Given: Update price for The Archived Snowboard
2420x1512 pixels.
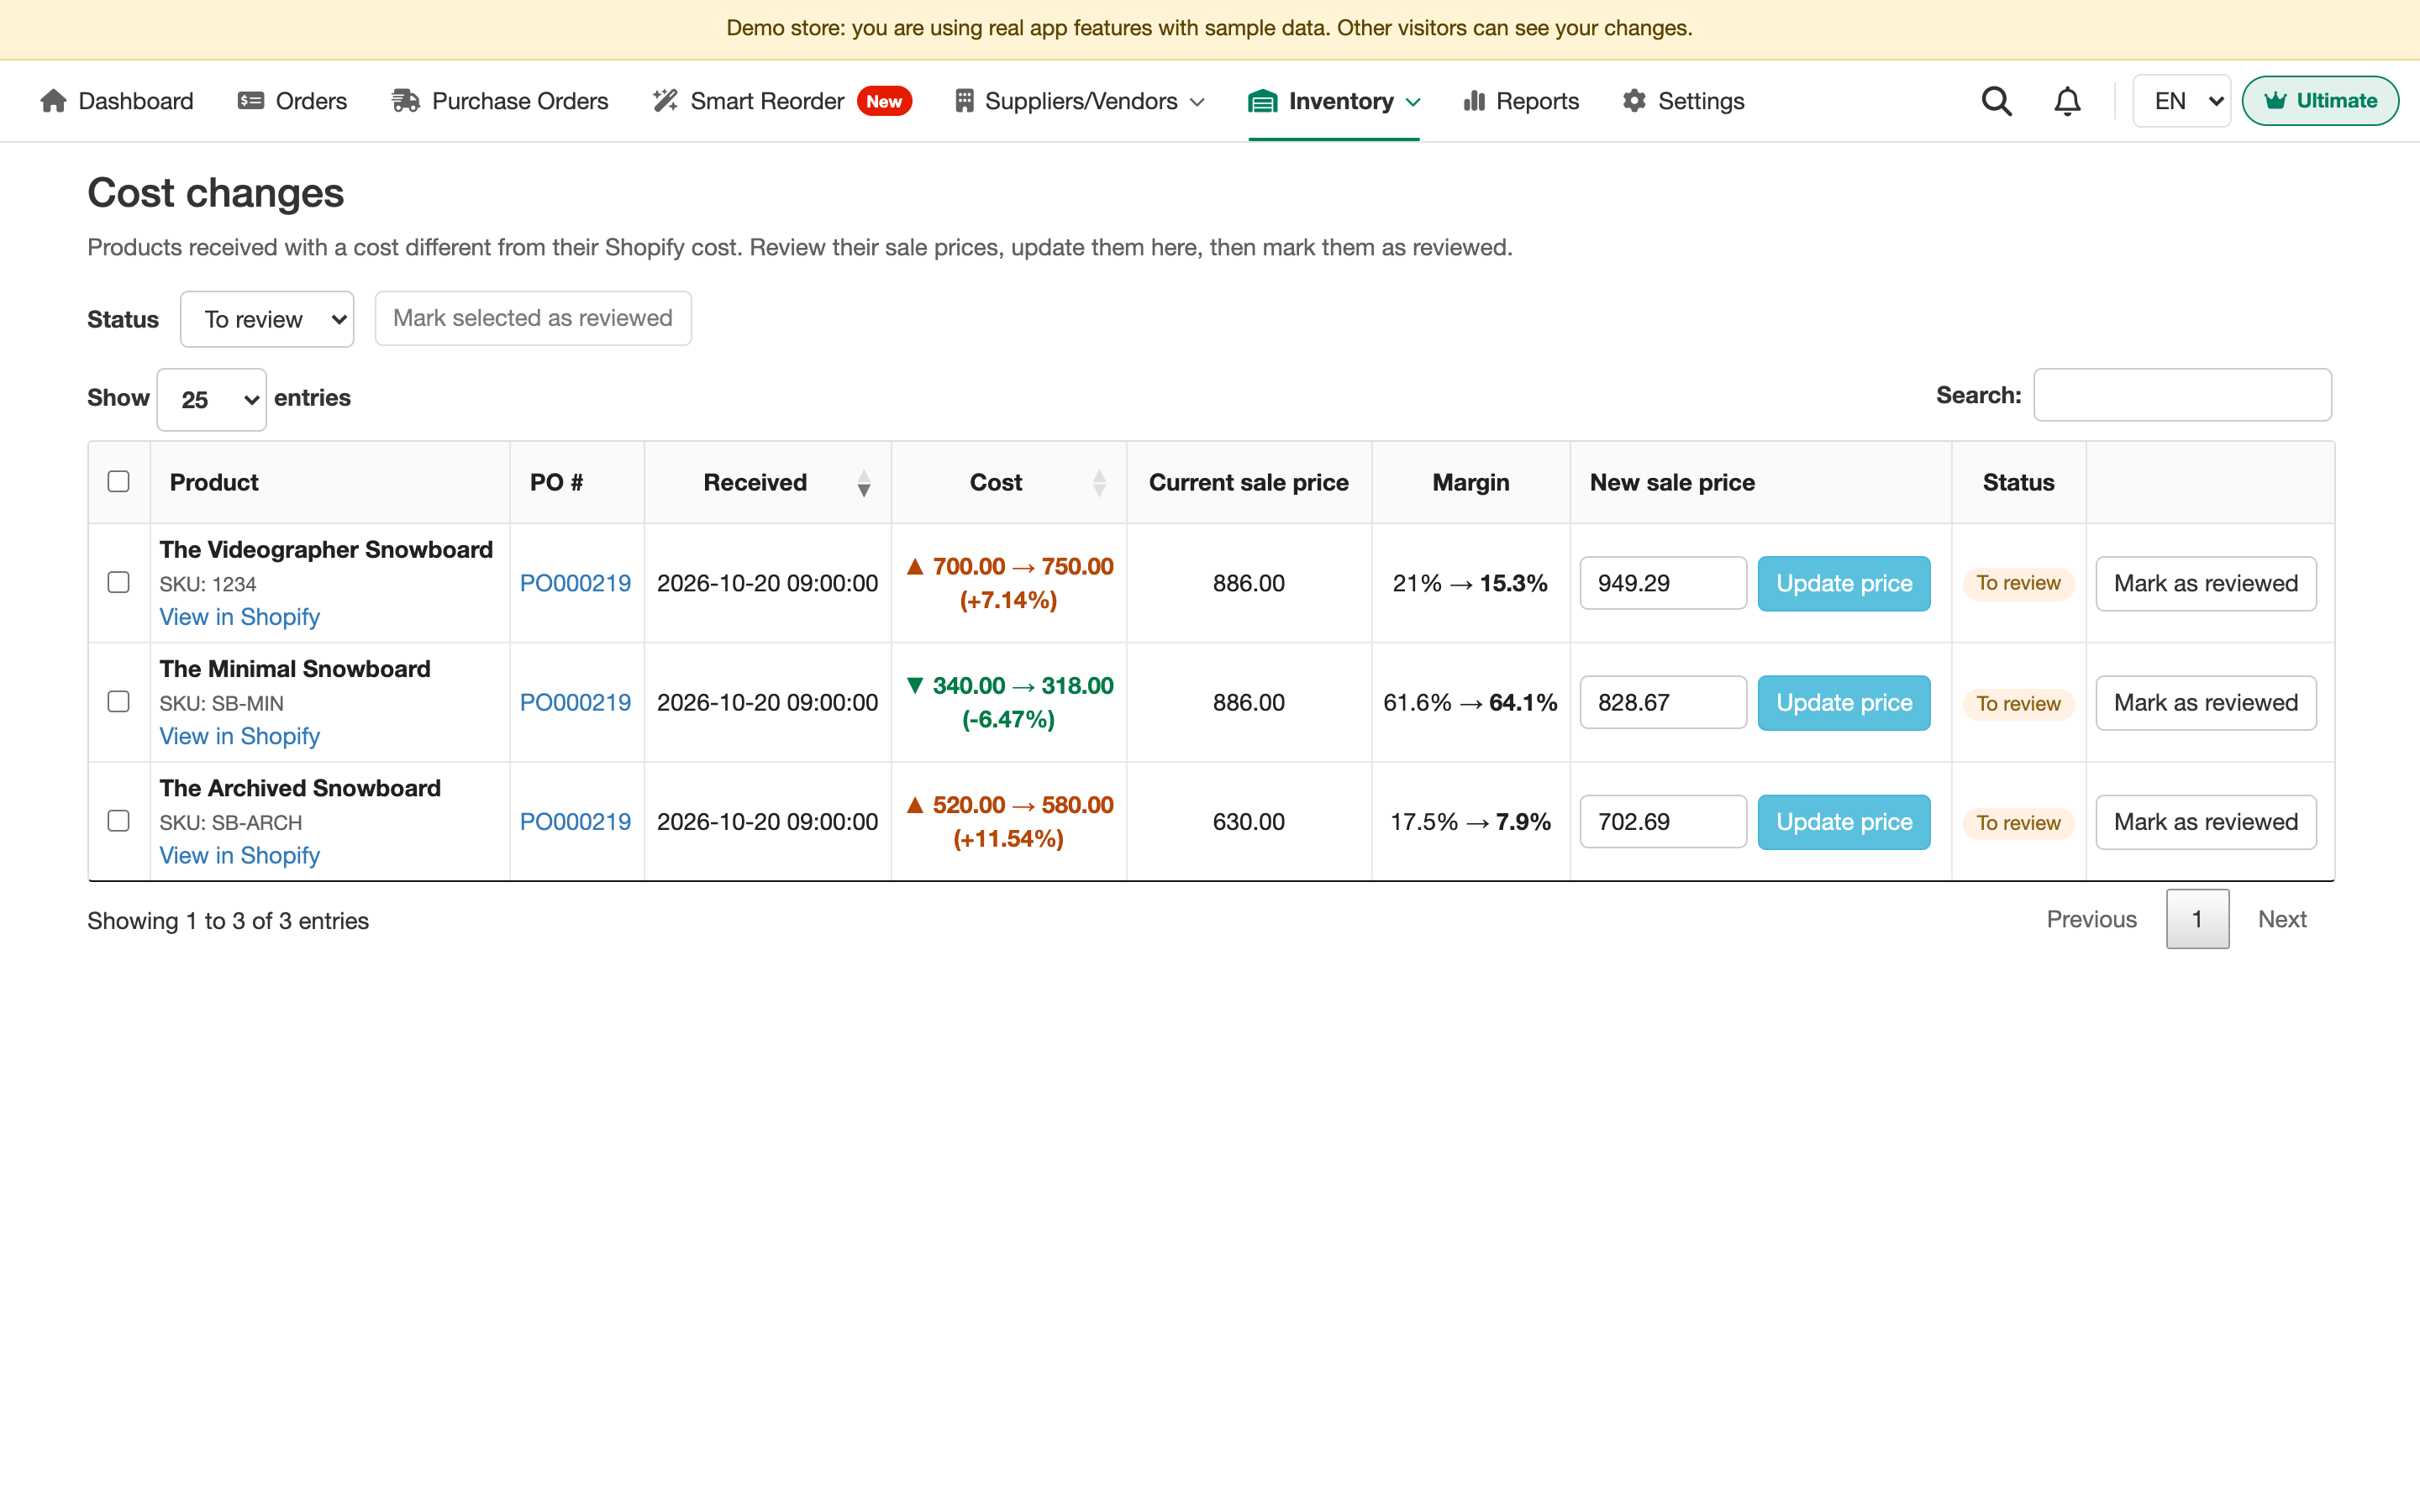Looking at the screenshot, I should [1844, 822].
